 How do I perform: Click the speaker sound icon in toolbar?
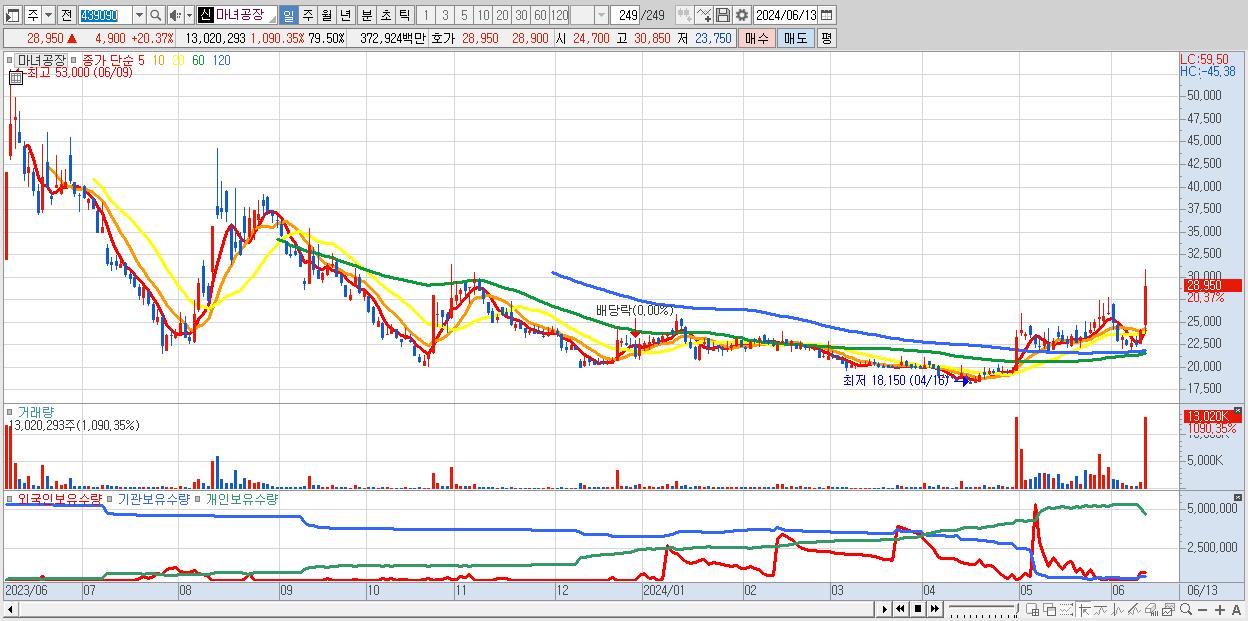tap(175, 15)
